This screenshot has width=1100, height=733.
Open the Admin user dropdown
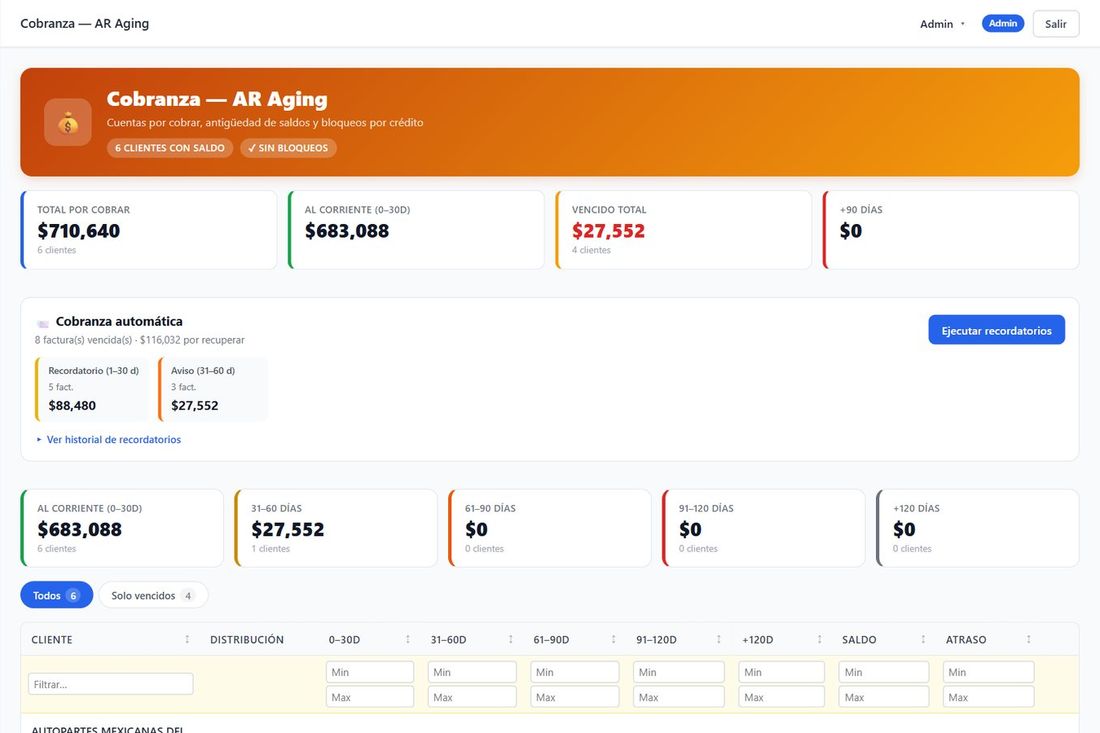(x=943, y=24)
